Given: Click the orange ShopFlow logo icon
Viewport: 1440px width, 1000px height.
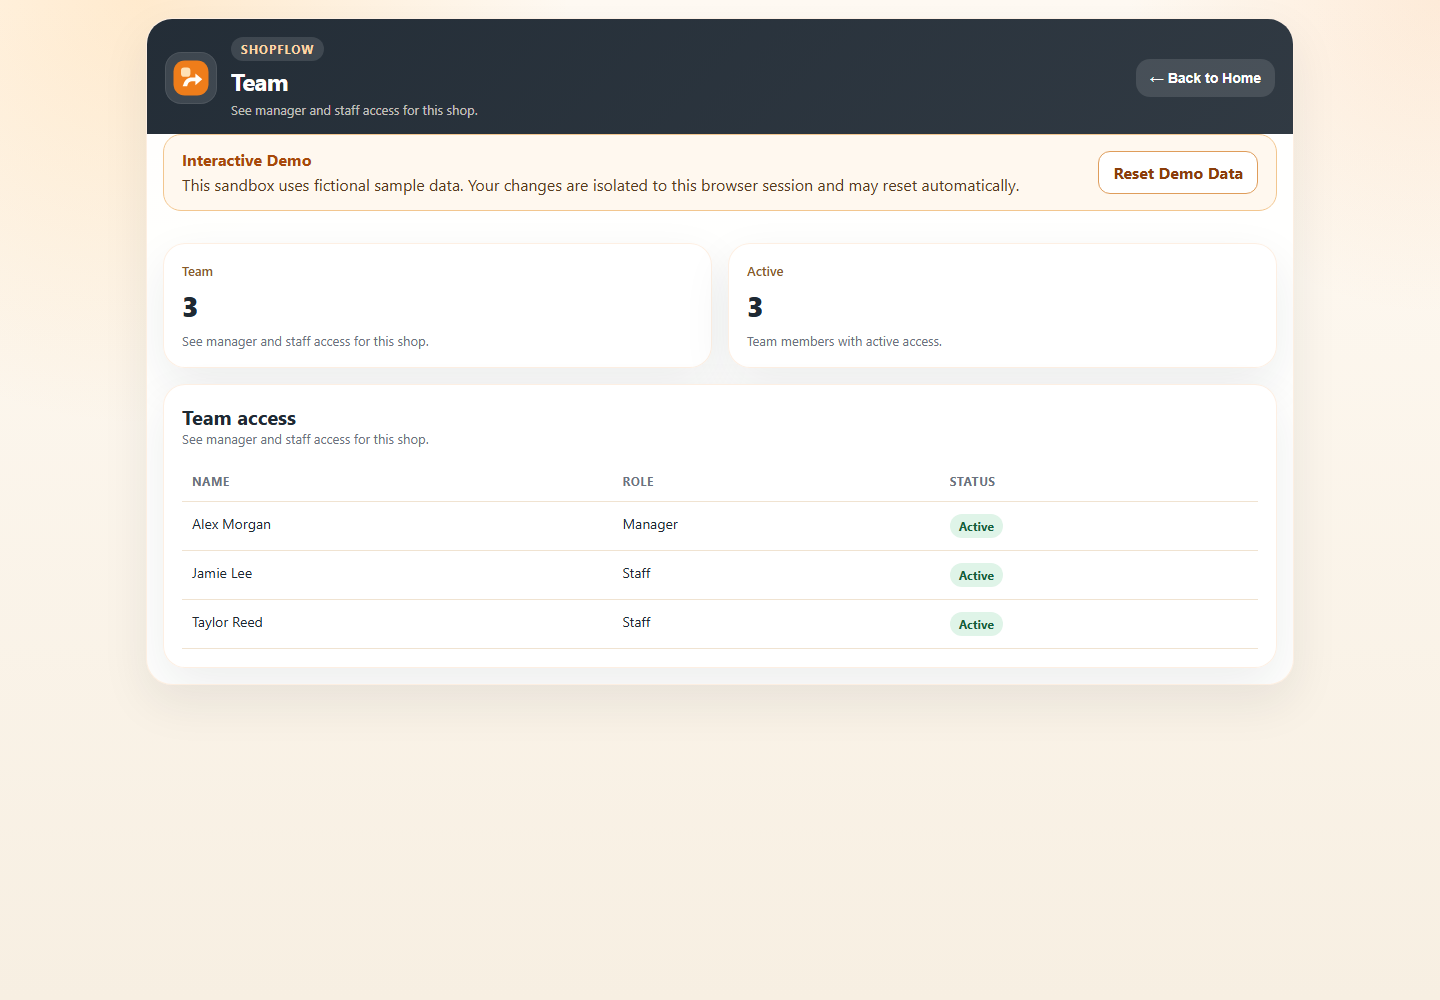Looking at the screenshot, I should coord(191,78).
